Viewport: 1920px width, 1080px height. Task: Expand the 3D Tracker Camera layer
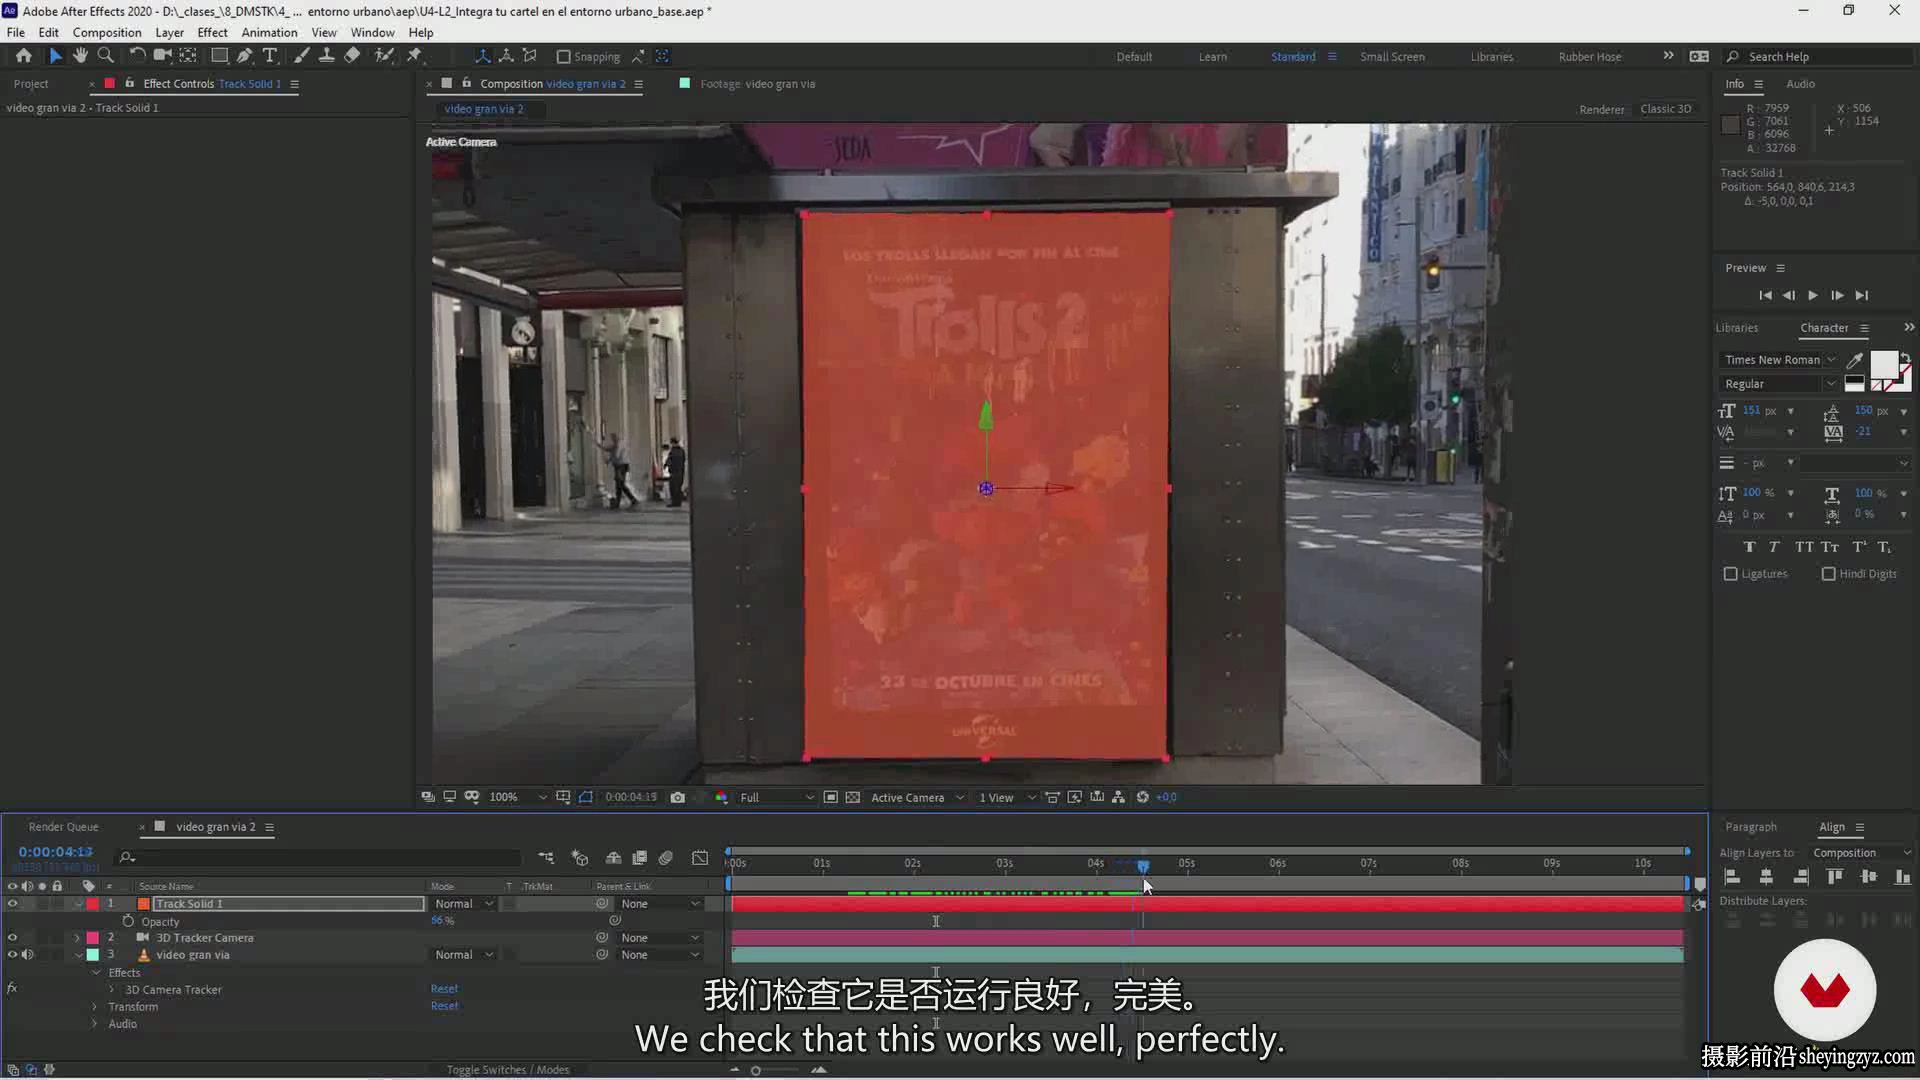pos(77,938)
